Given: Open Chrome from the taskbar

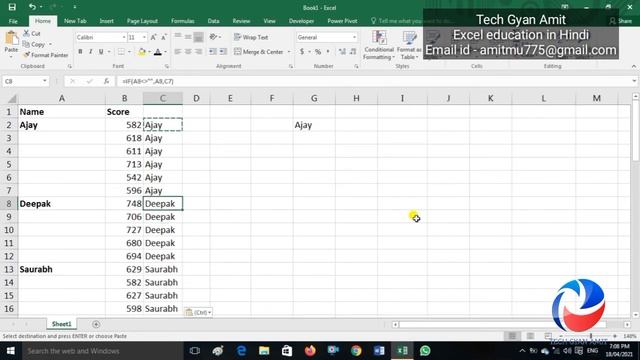Looking at the screenshot, I should click(x=356, y=351).
